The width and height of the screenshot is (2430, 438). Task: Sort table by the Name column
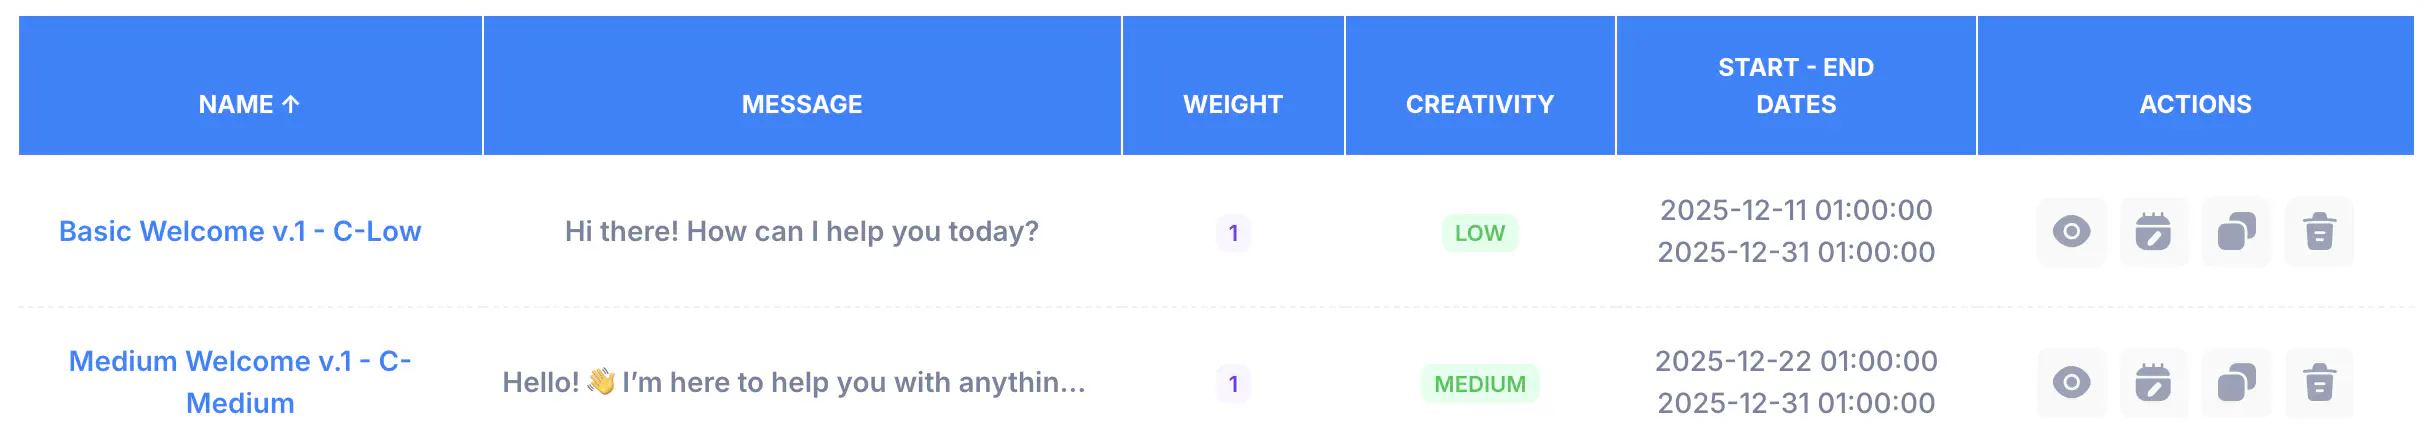249,104
